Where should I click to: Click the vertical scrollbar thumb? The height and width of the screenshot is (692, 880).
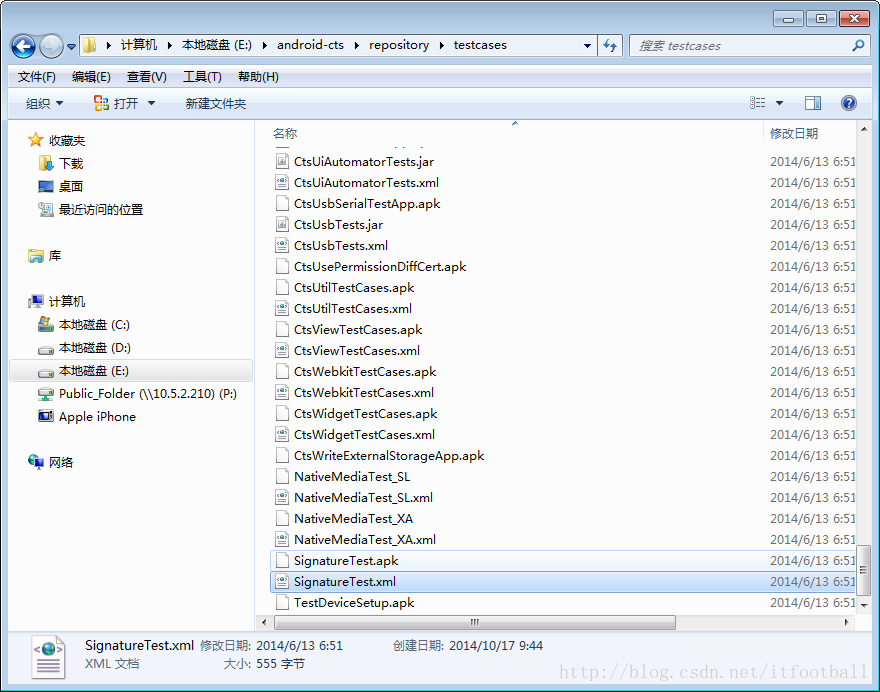click(x=864, y=570)
